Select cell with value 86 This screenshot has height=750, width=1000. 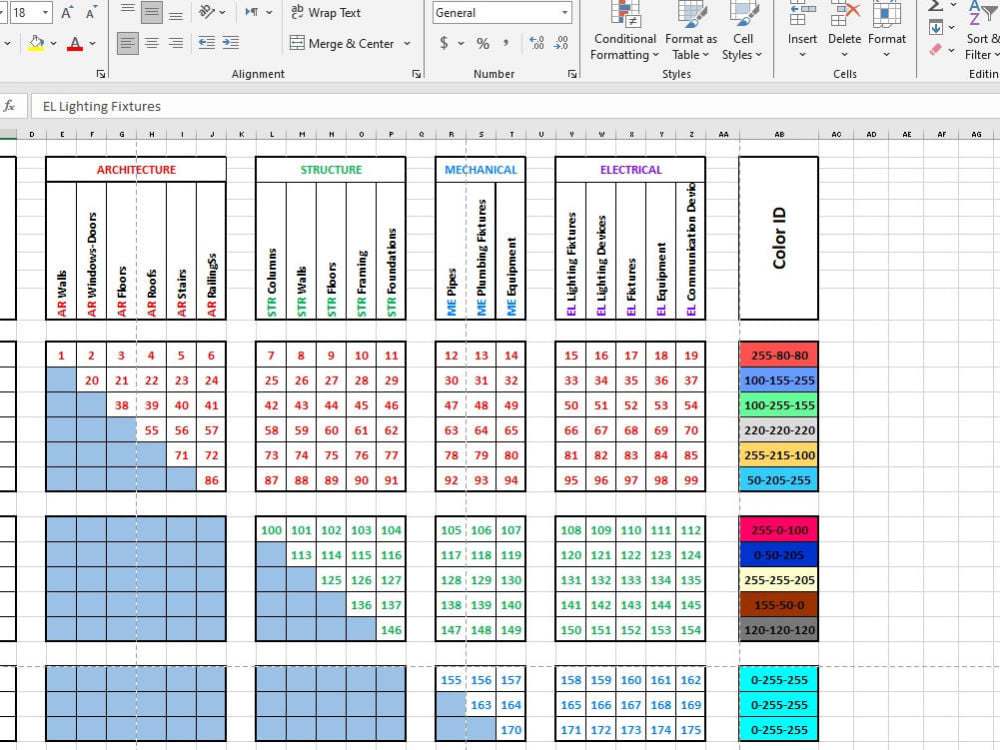[211, 480]
